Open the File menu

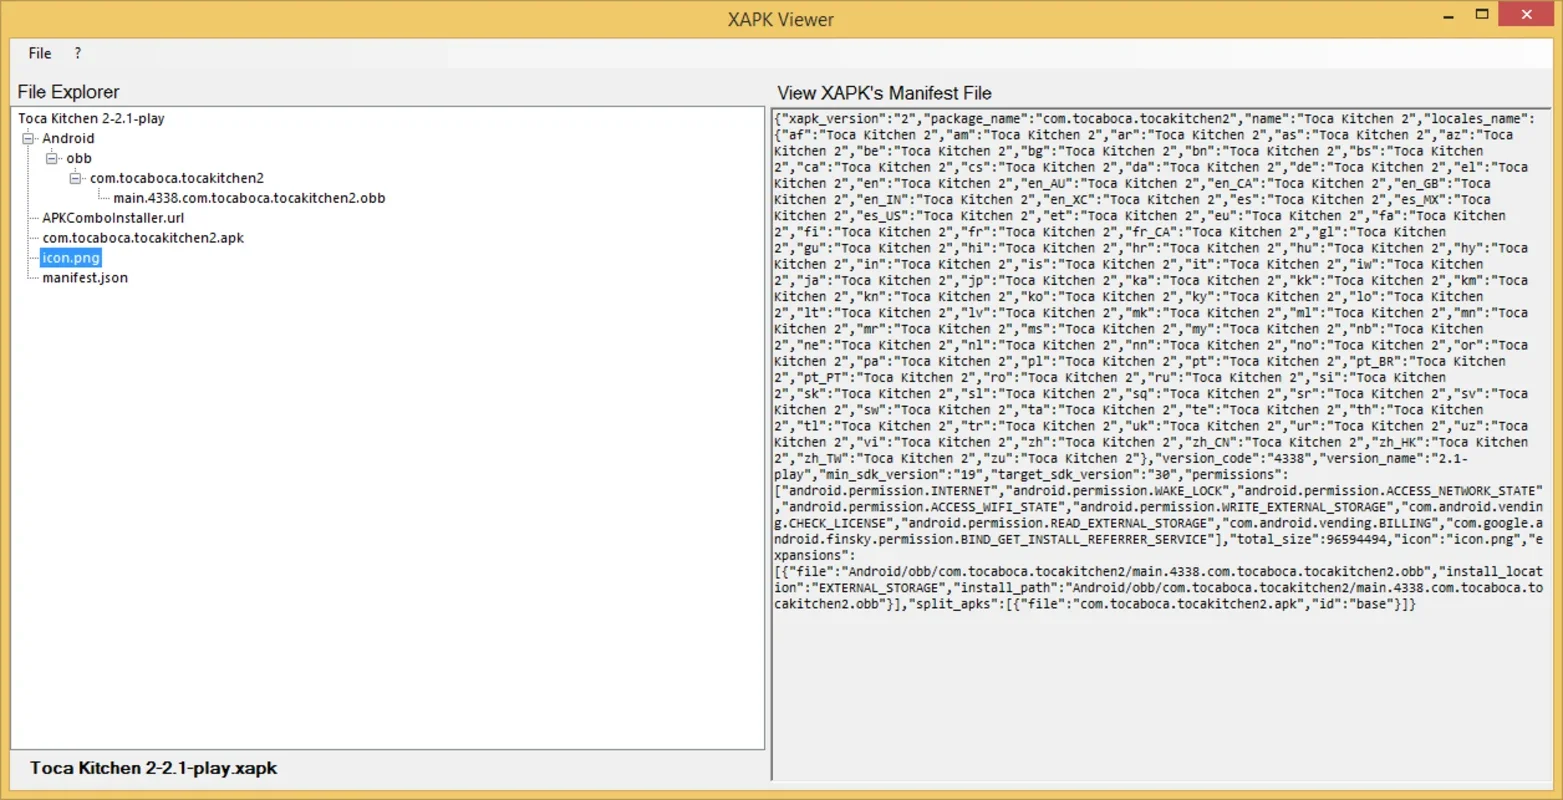40,53
